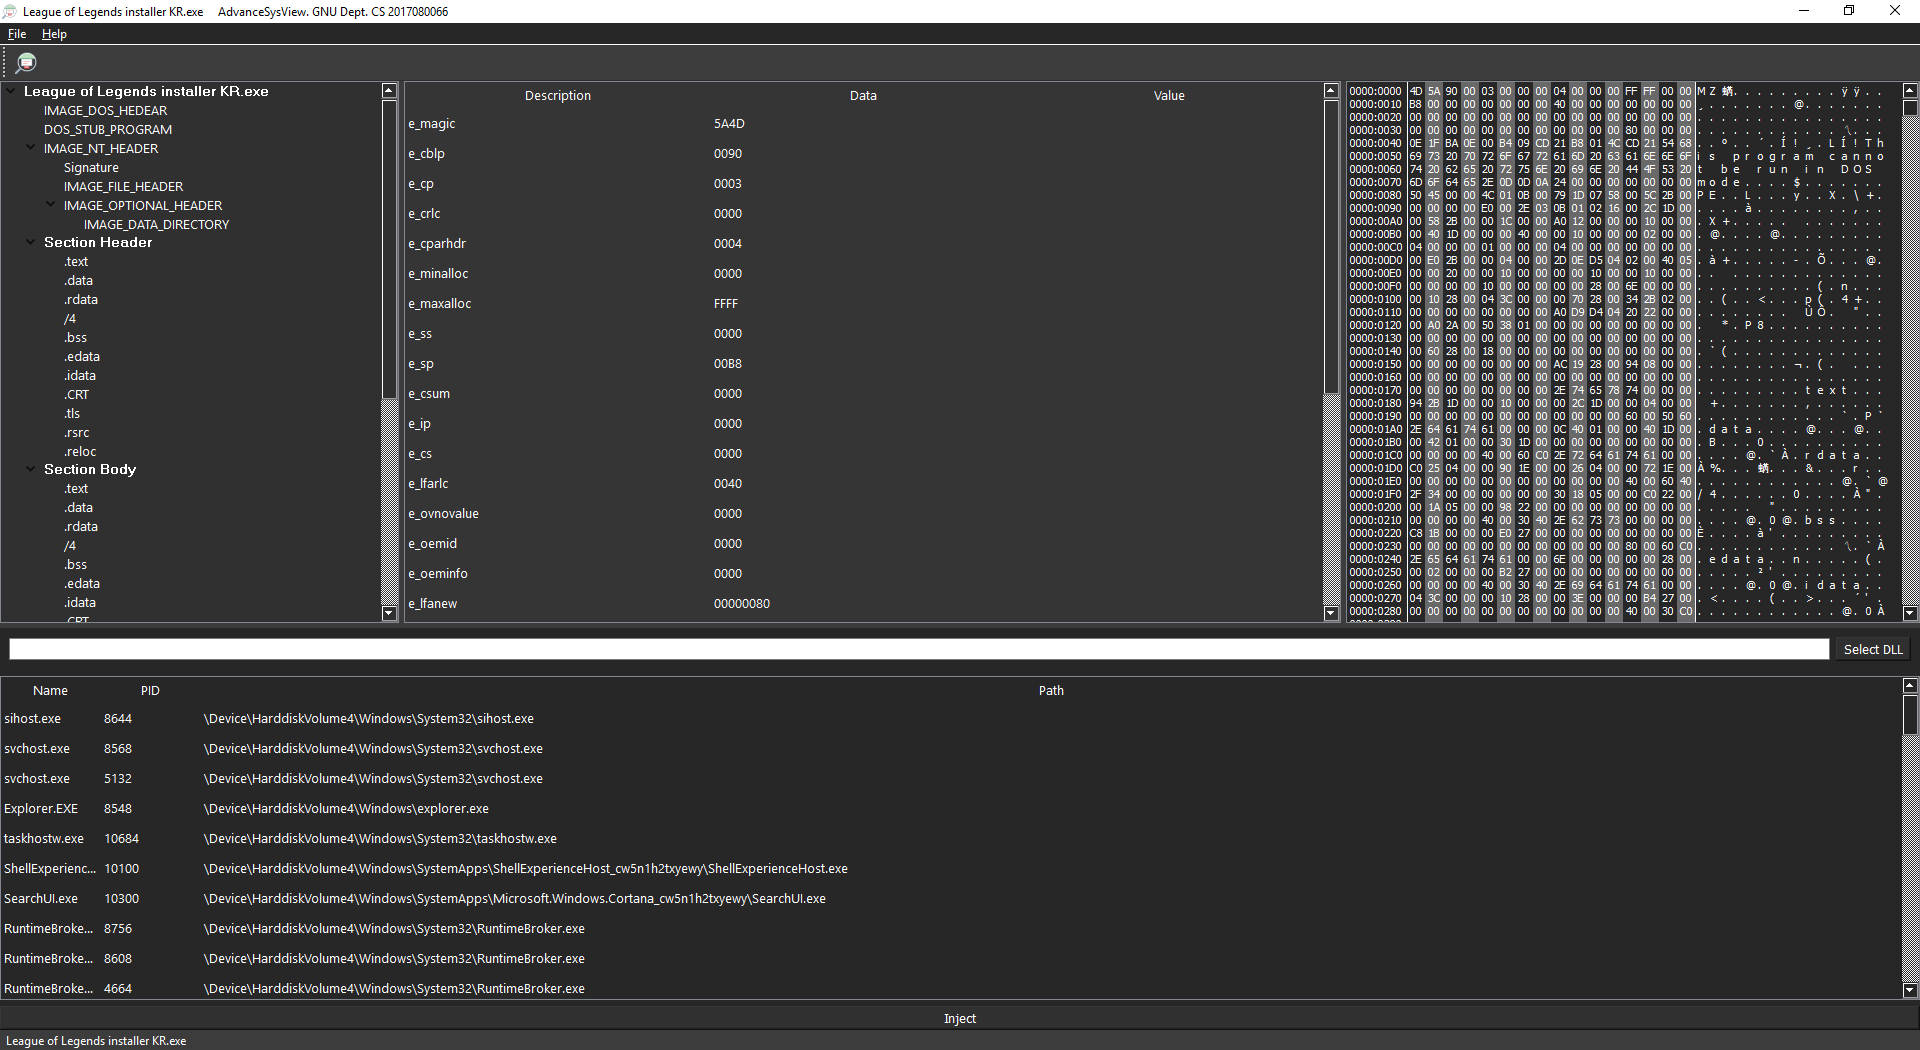This screenshot has height=1050, width=1920.
Task: Select .text under Section Header
Action: click(76, 262)
